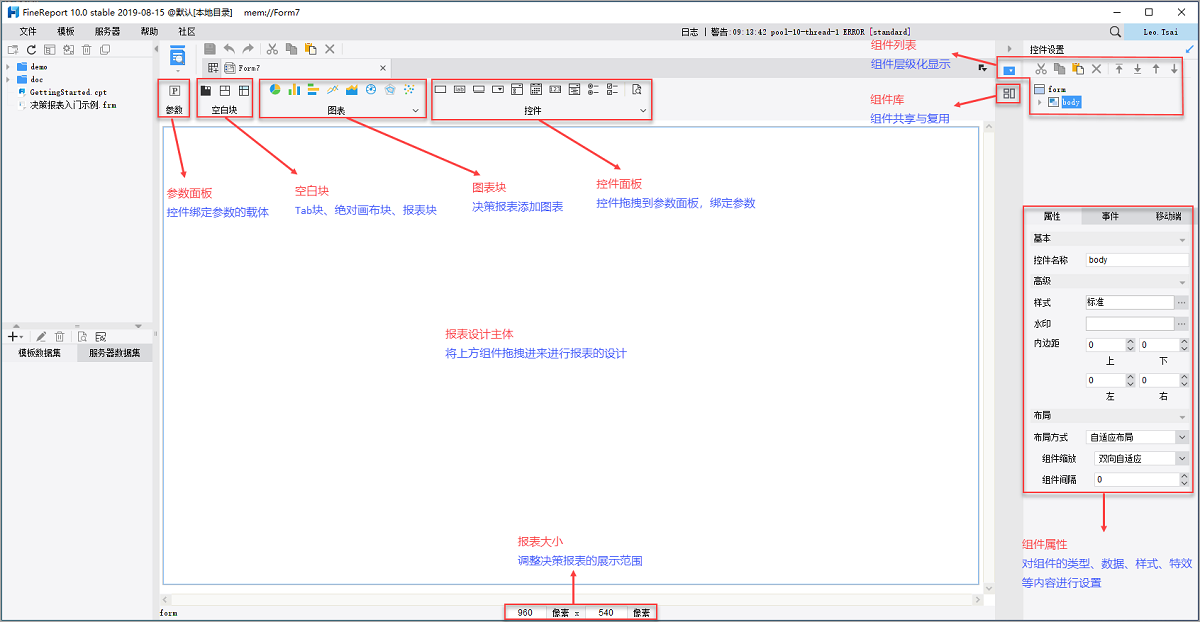Collapse the 高级 section
Screen dimensions: 1200x622
click(x=1182, y=282)
